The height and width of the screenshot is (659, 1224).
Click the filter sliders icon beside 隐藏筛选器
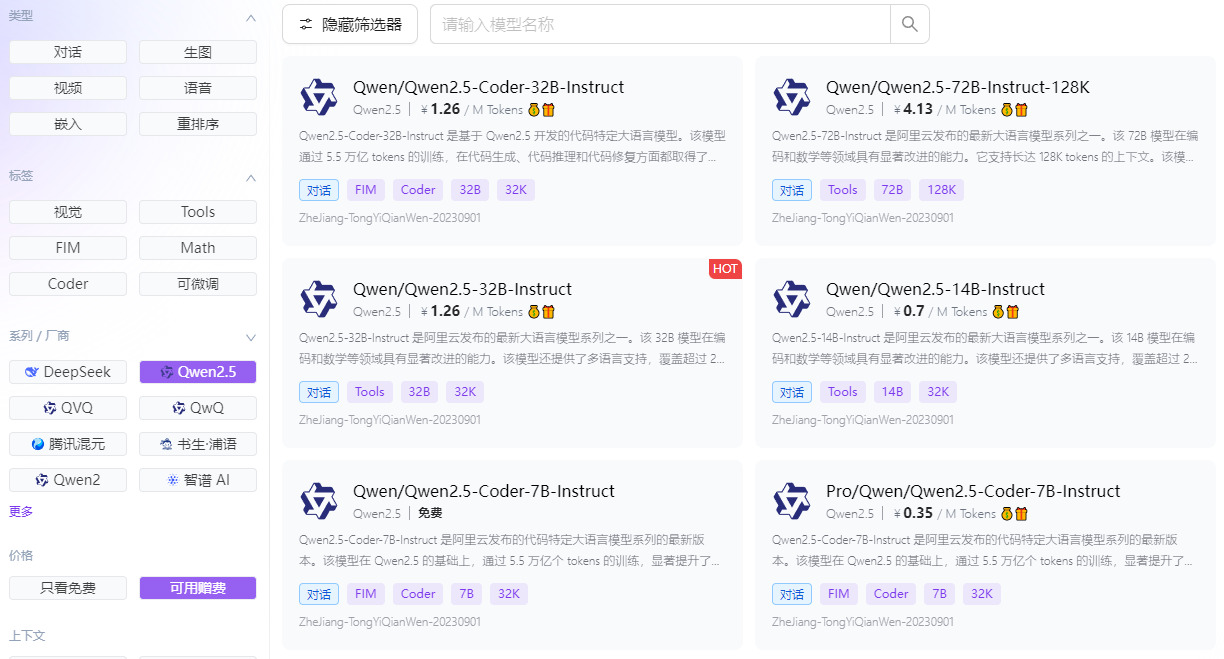coord(307,24)
